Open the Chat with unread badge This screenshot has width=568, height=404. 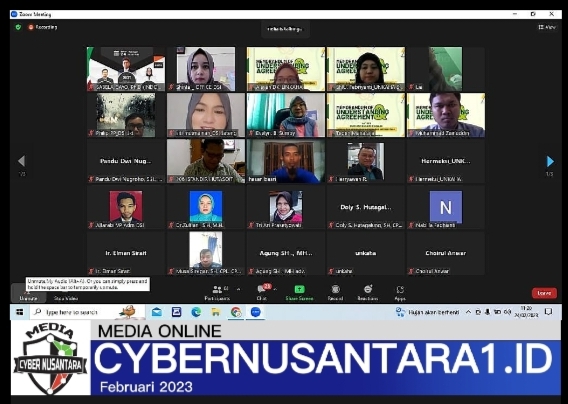(262, 293)
